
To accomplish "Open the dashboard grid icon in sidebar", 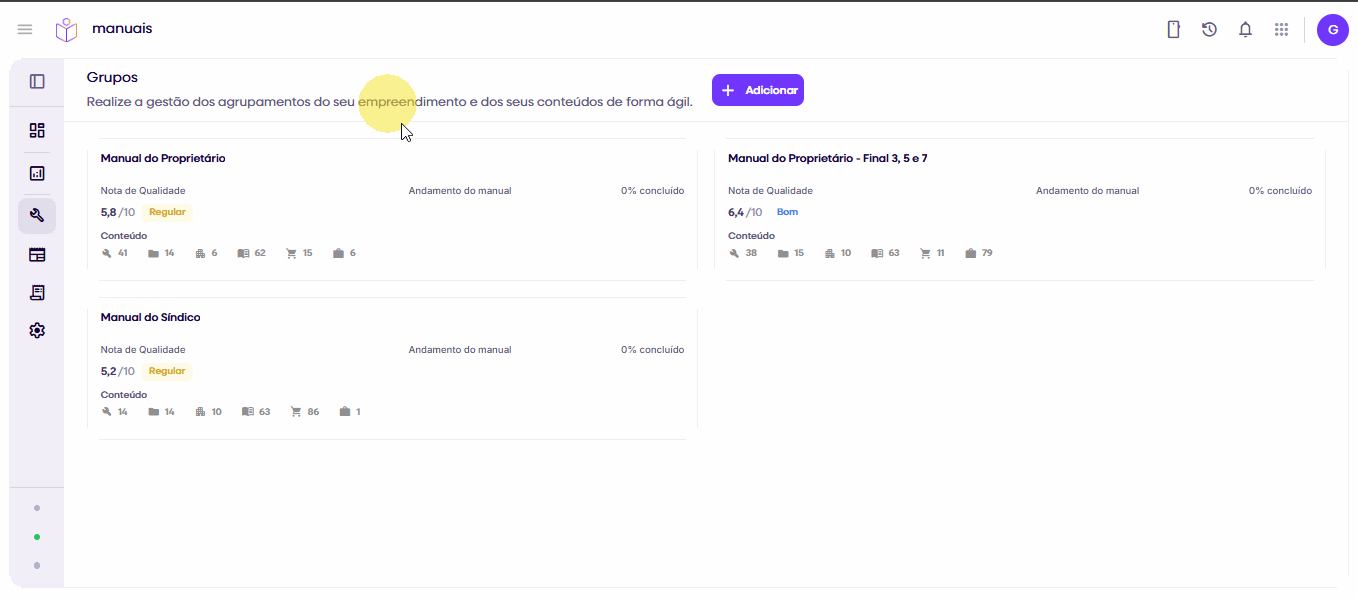I will tap(37, 130).
